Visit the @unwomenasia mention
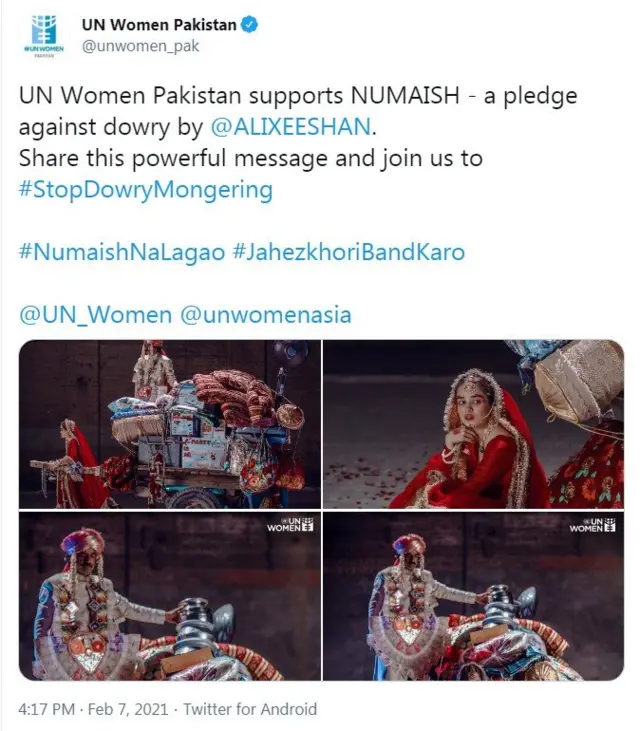Viewport: 640px width, 731px height. 265,315
